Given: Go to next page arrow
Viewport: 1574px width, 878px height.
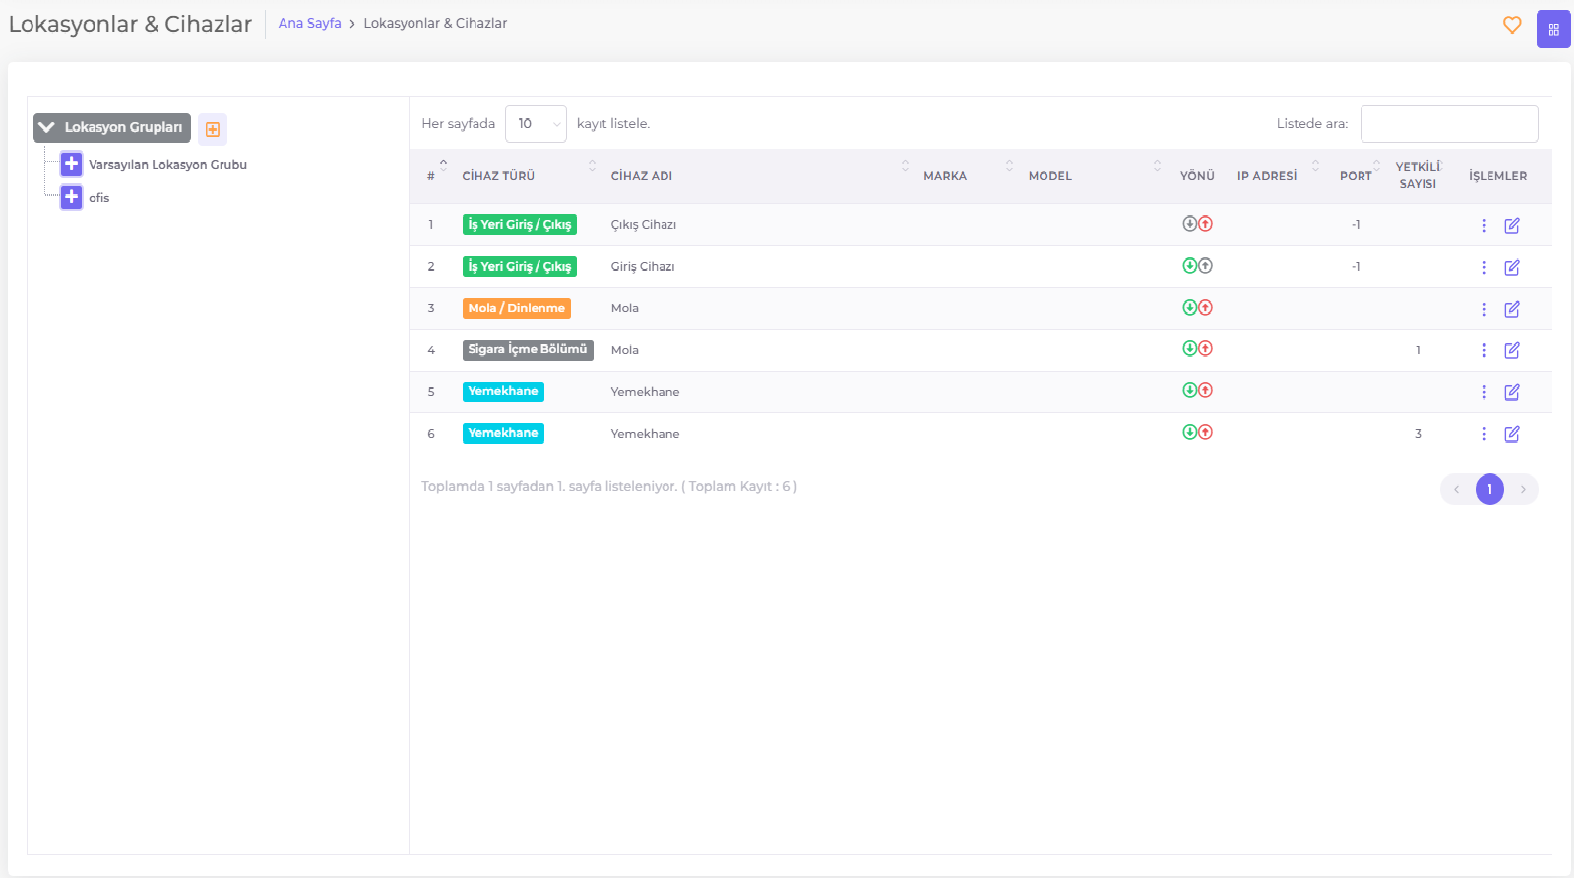Looking at the screenshot, I should pyautogui.click(x=1523, y=489).
